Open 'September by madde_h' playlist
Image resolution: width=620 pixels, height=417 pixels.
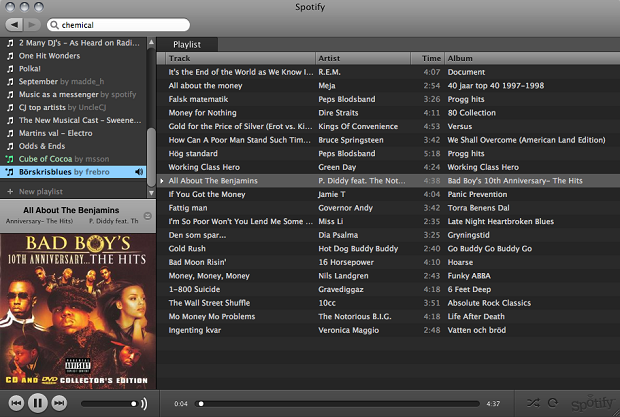[73, 81]
